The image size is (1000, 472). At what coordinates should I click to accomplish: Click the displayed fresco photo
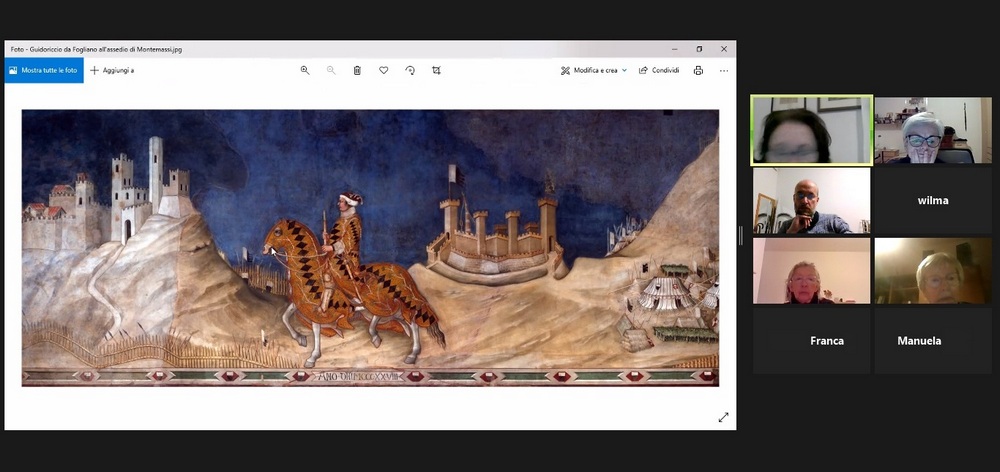(x=370, y=248)
